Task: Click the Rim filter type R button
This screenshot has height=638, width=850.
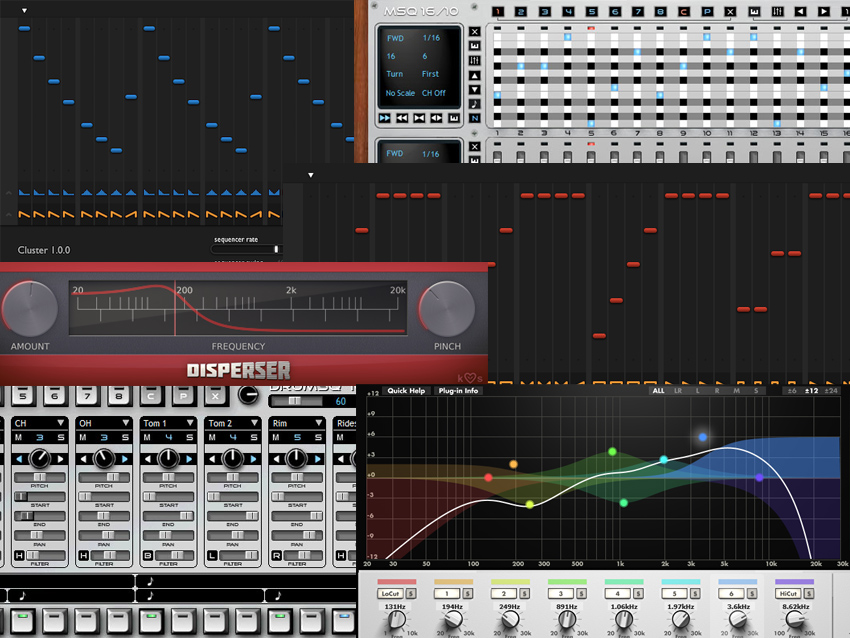Action: click(x=276, y=556)
